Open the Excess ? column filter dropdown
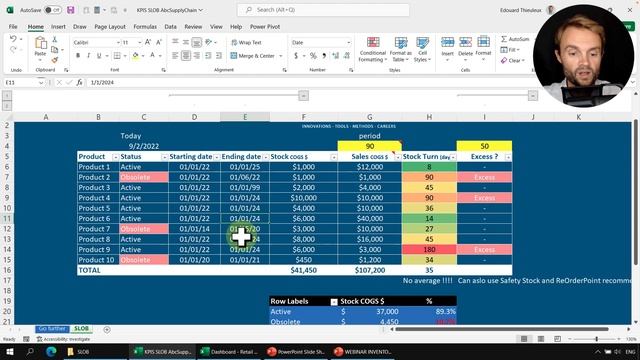 point(508,157)
